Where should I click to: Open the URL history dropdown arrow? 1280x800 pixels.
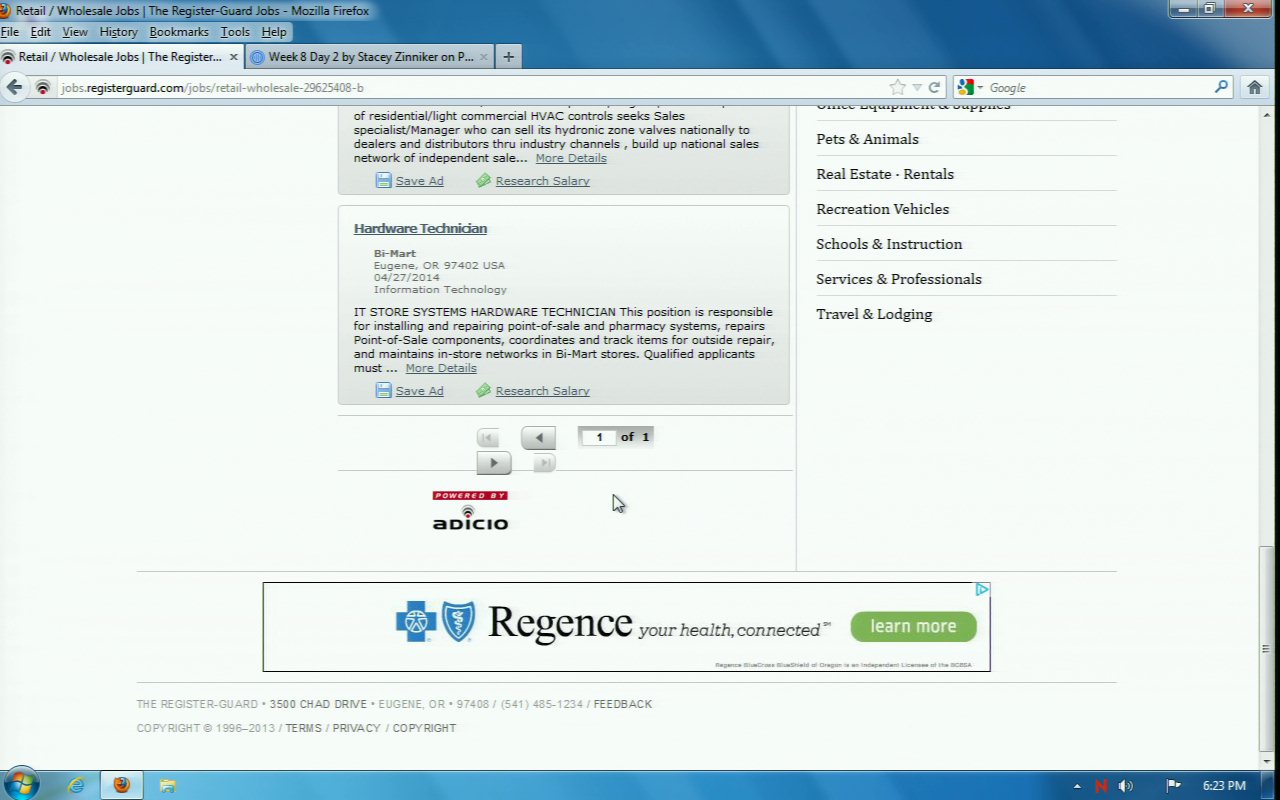[x=917, y=87]
